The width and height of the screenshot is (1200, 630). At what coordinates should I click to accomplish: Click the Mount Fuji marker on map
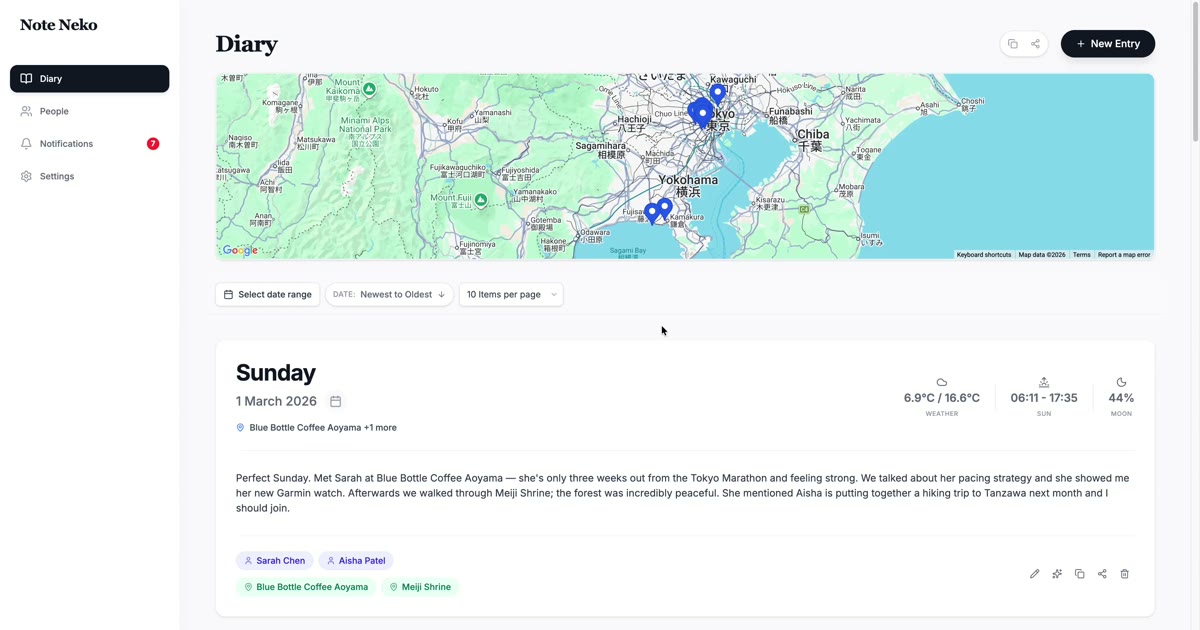(x=481, y=200)
